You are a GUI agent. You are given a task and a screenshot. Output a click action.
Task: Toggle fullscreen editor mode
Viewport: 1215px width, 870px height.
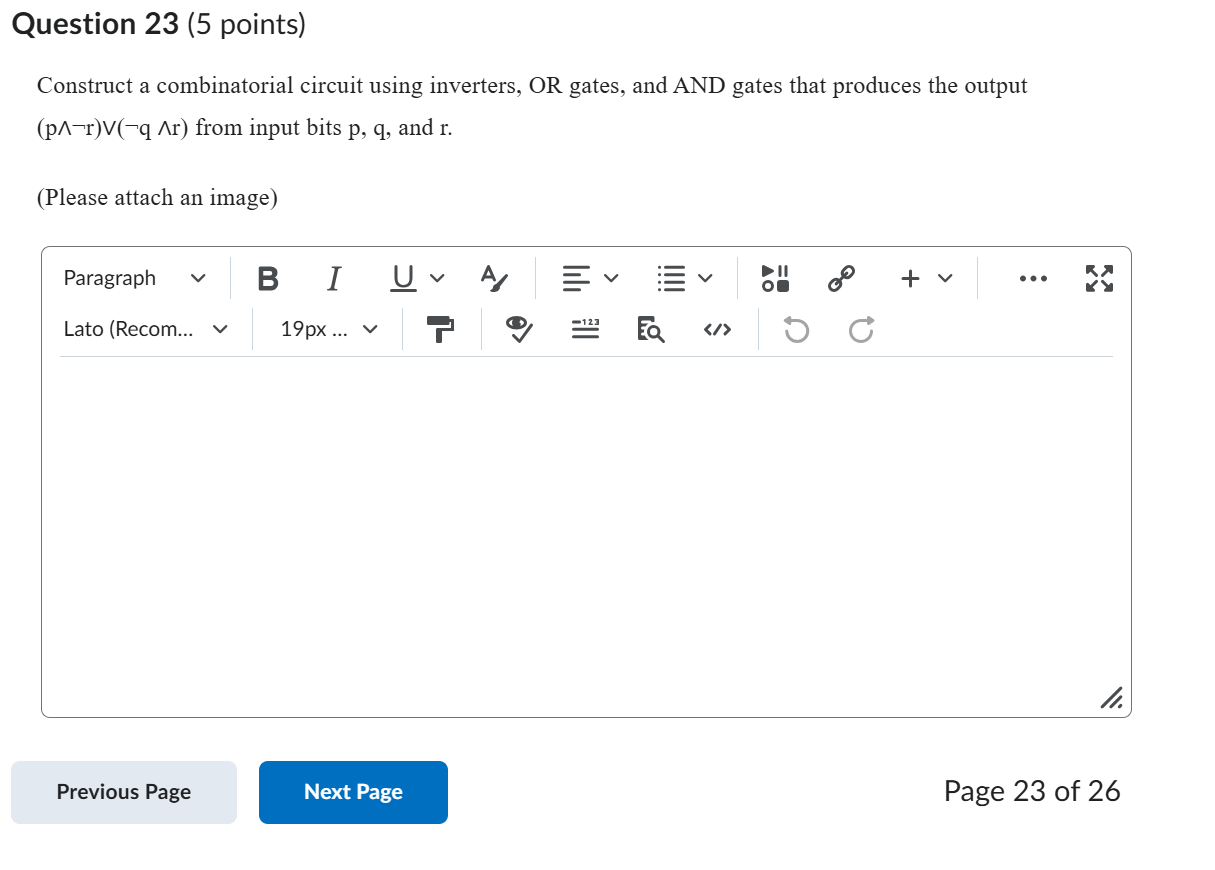(1098, 278)
